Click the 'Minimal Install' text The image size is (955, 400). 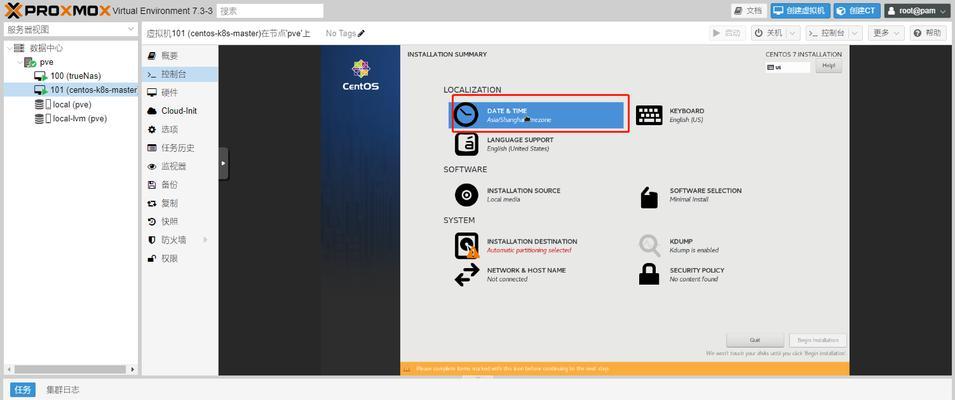coord(689,199)
